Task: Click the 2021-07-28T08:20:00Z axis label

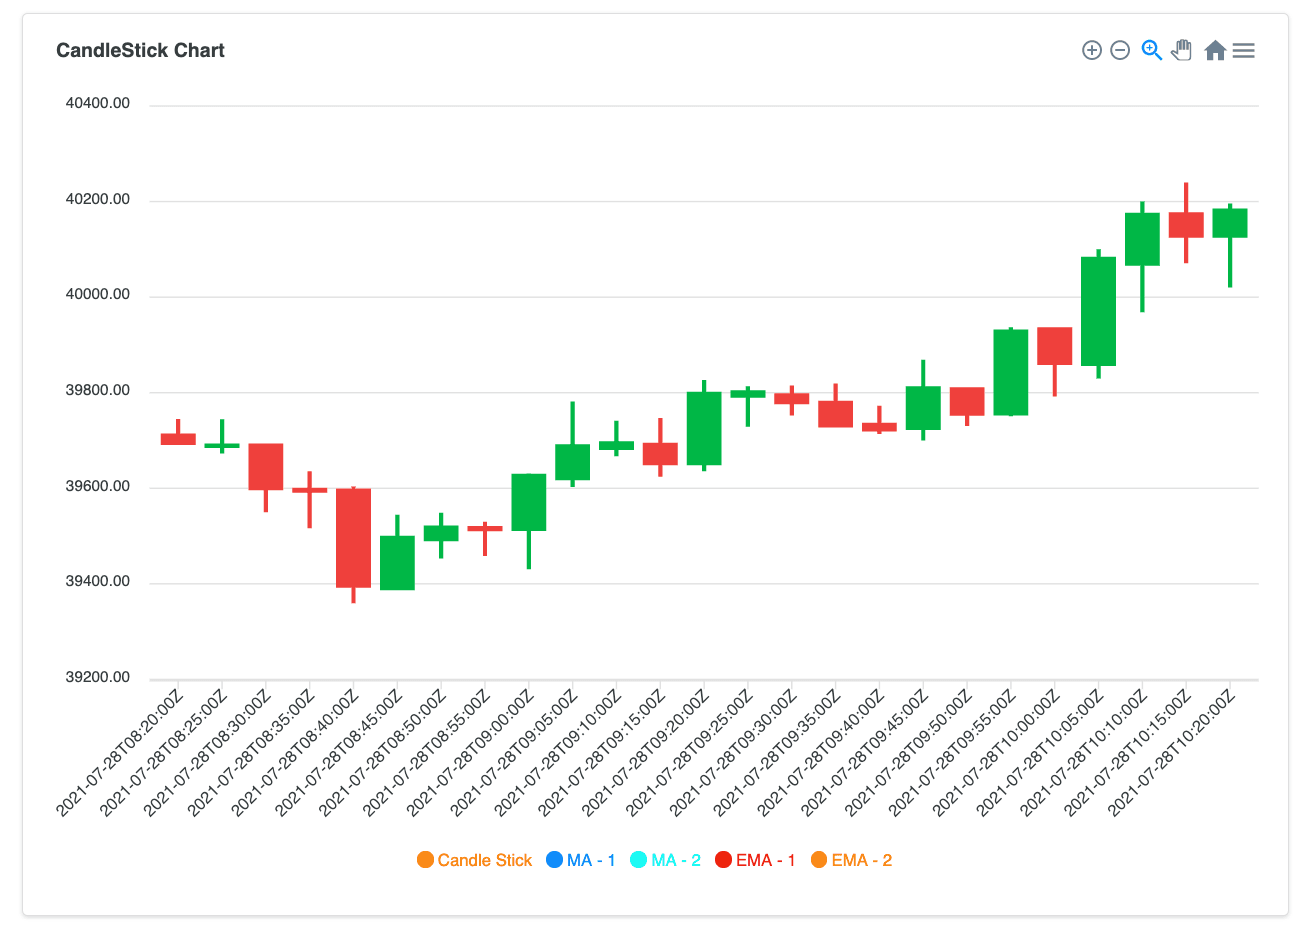Action: point(119,753)
